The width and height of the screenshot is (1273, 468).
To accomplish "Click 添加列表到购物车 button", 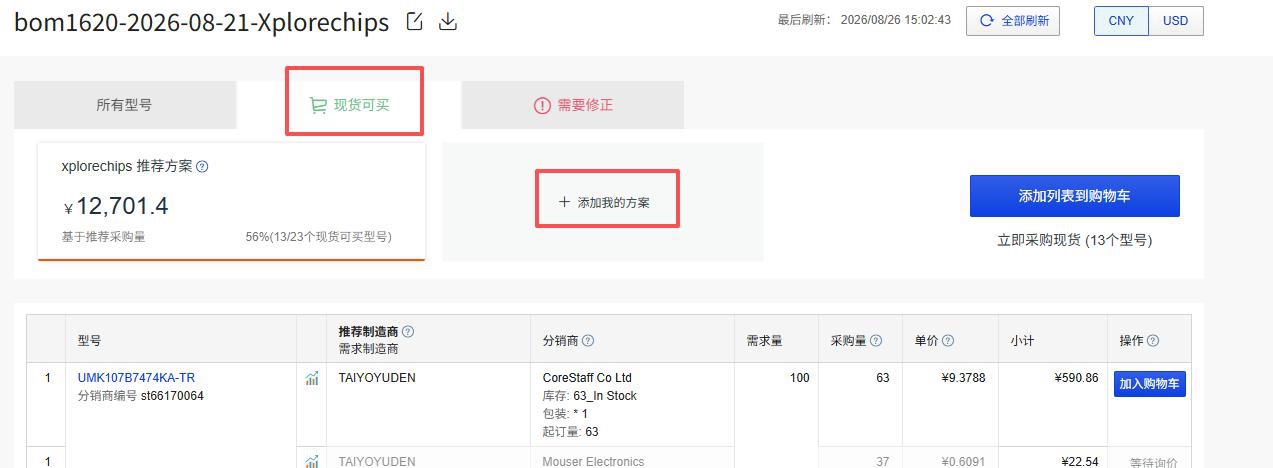I will [1075, 196].
